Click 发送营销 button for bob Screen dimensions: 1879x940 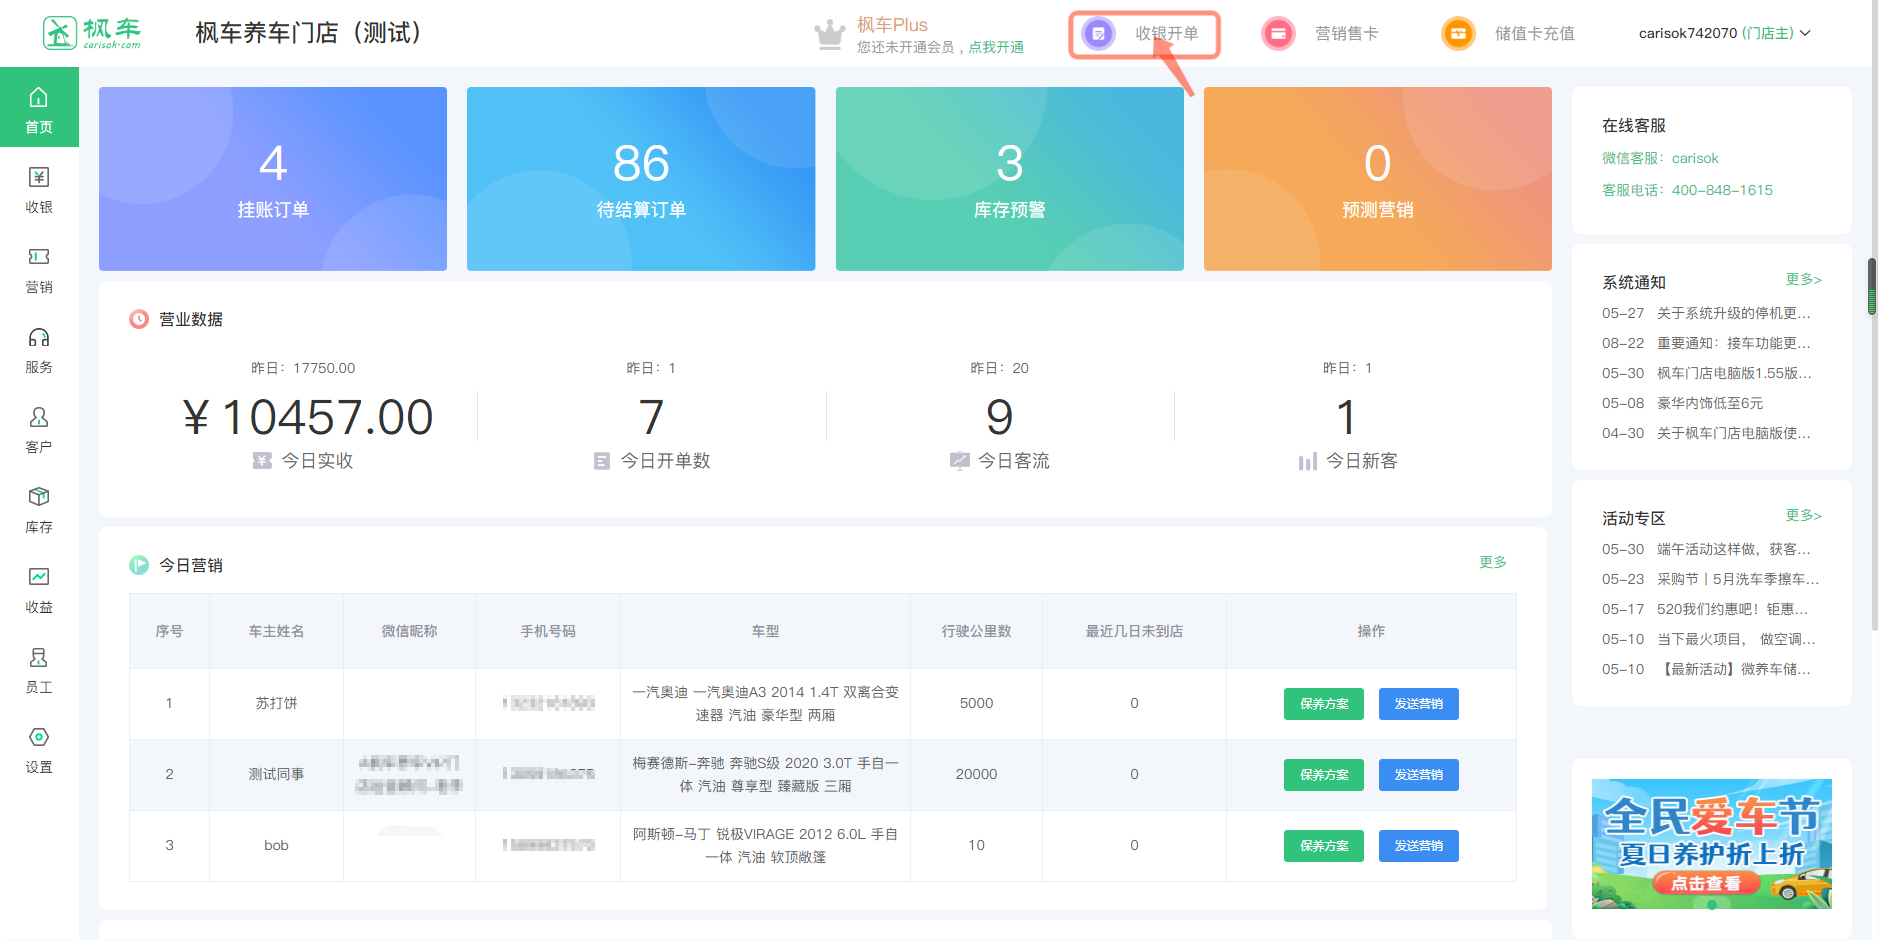pos(1418,846)
